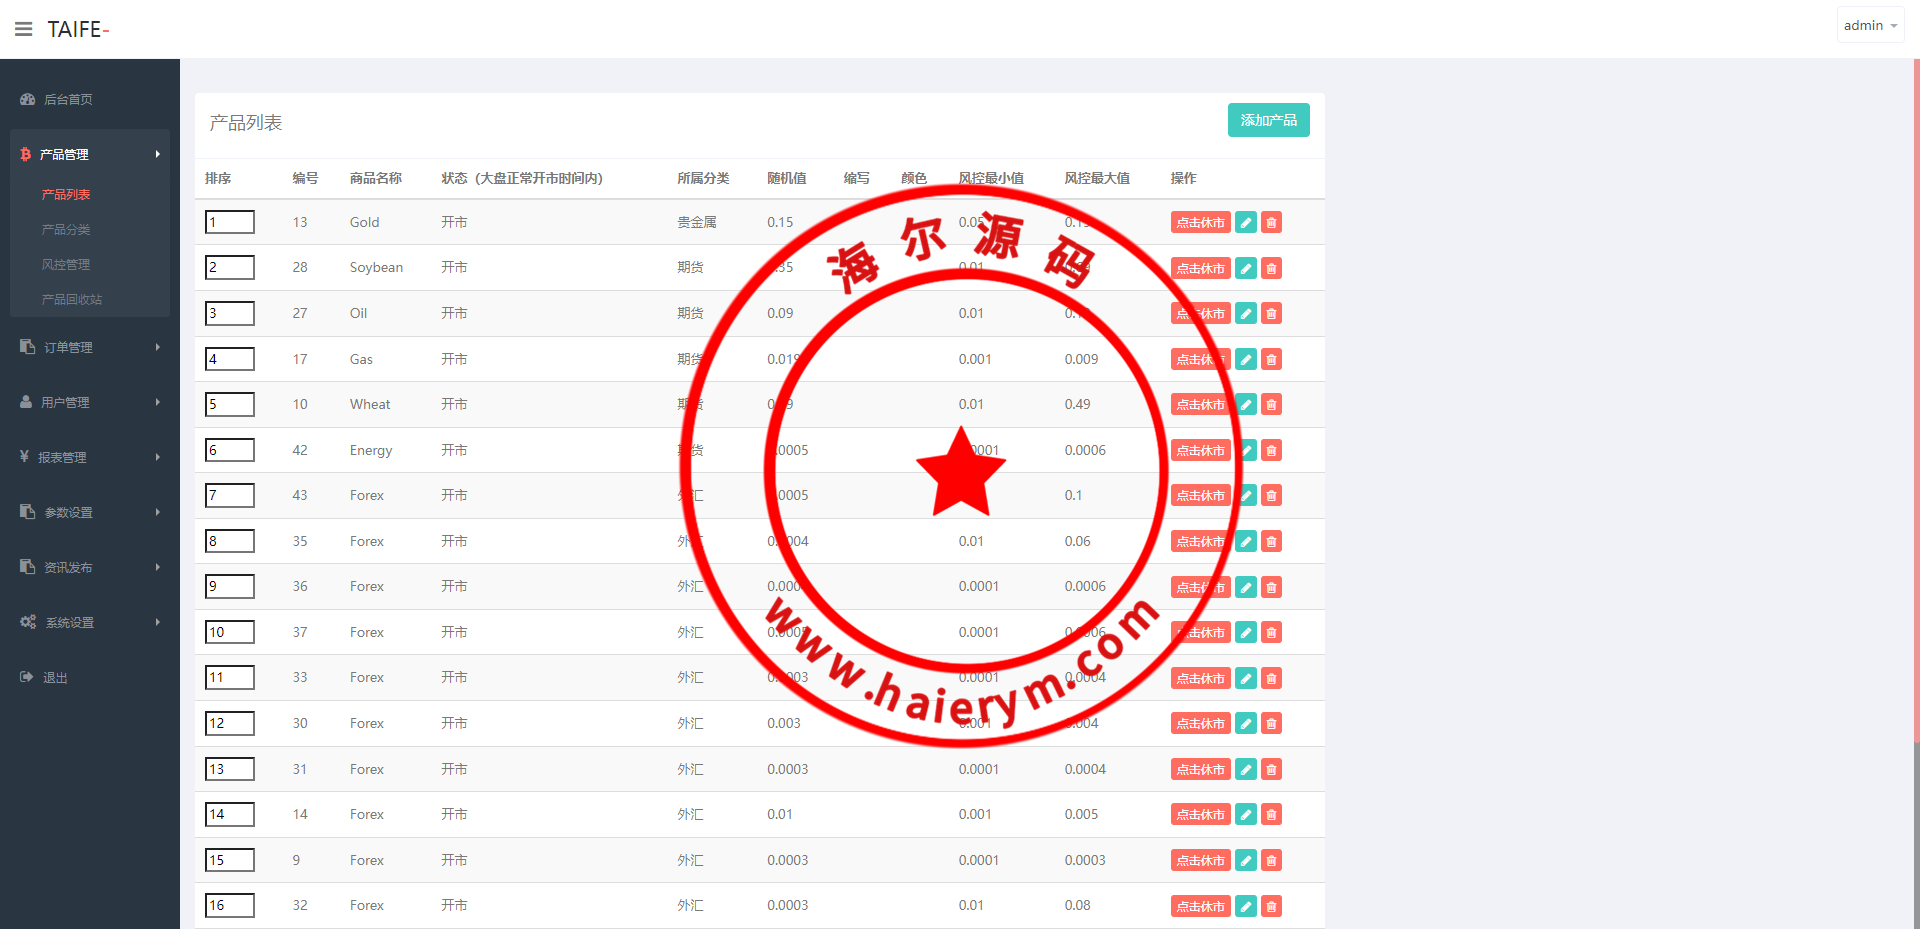1920x929 pixels.
Task: Open 产品分类 in the sidebar submenu
Action: click(x=66, y=229)
